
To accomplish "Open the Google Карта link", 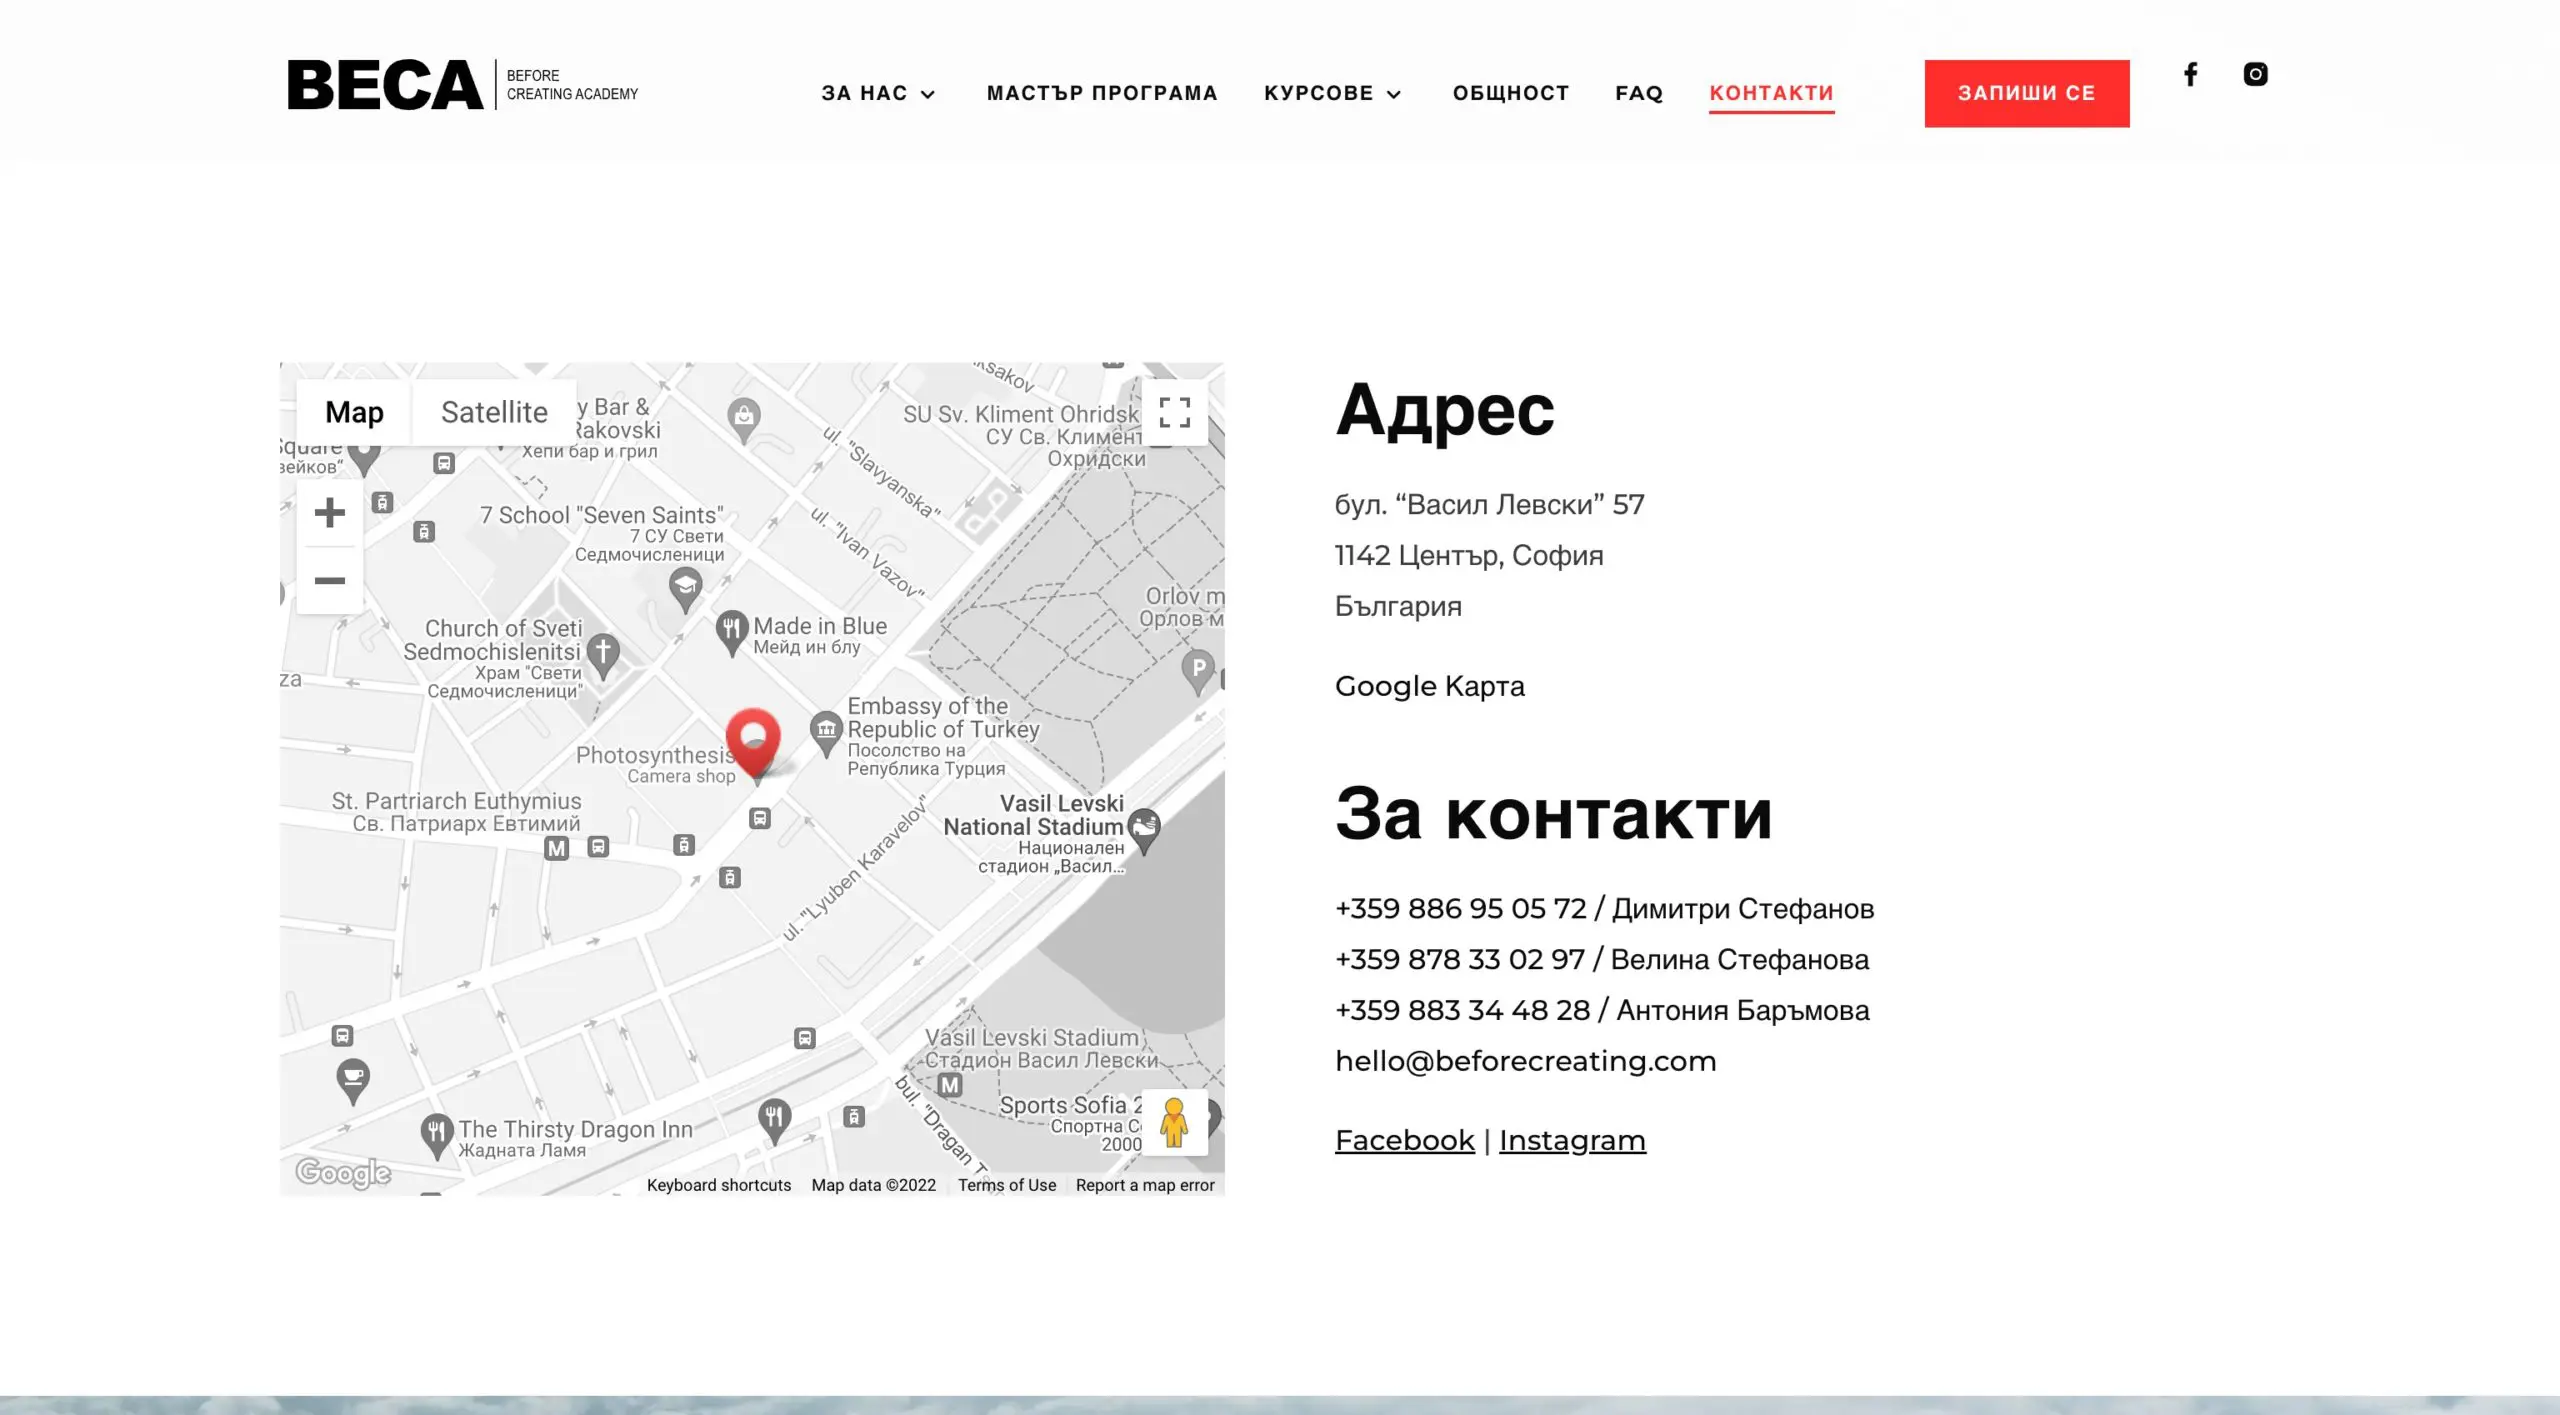I will click(x=1429, y=686).
